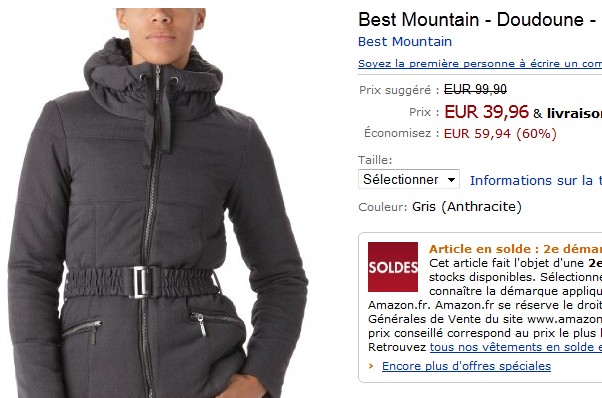Click the red SOLDES badge icon
The image size is (602, 398).
[393, 267]
